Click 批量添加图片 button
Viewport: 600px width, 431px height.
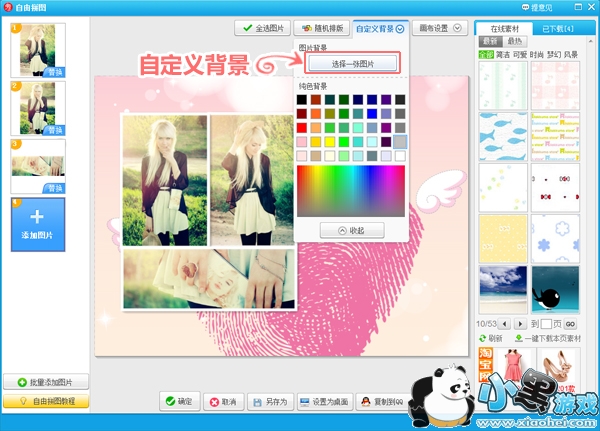[46, 382]
